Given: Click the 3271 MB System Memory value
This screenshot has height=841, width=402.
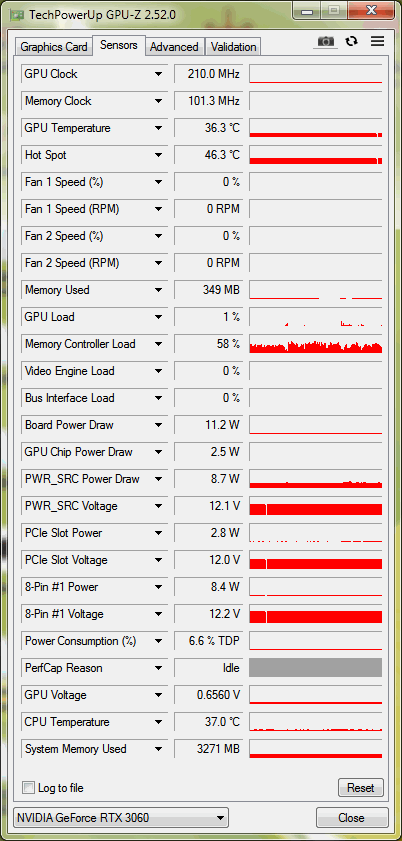Looking at the screenshot, I should coord(209,749).
